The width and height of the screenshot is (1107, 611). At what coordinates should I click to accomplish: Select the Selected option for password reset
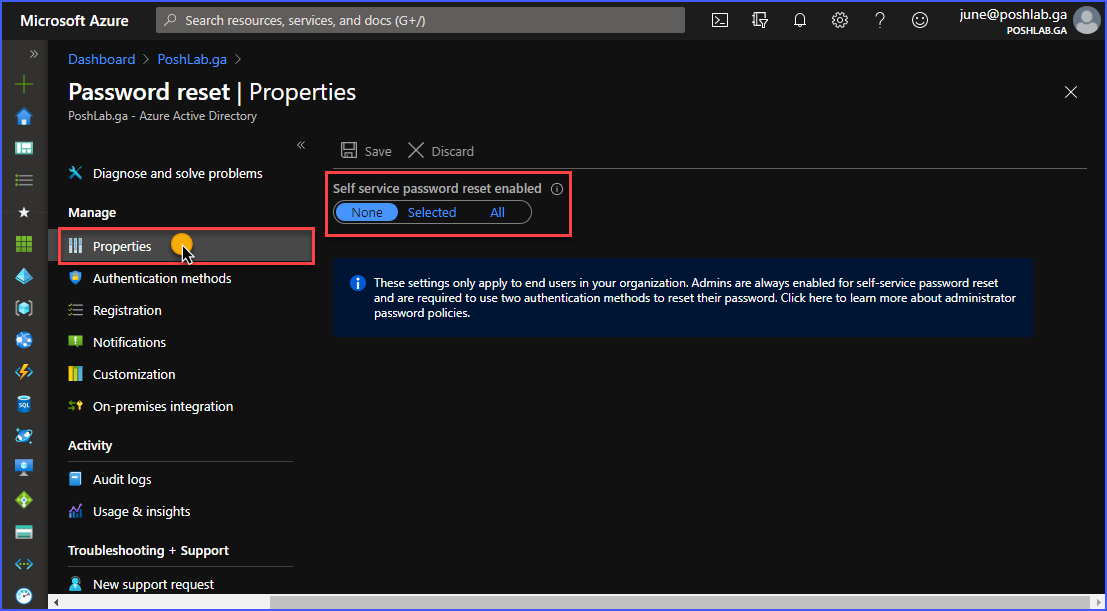(x=431, y=213)
